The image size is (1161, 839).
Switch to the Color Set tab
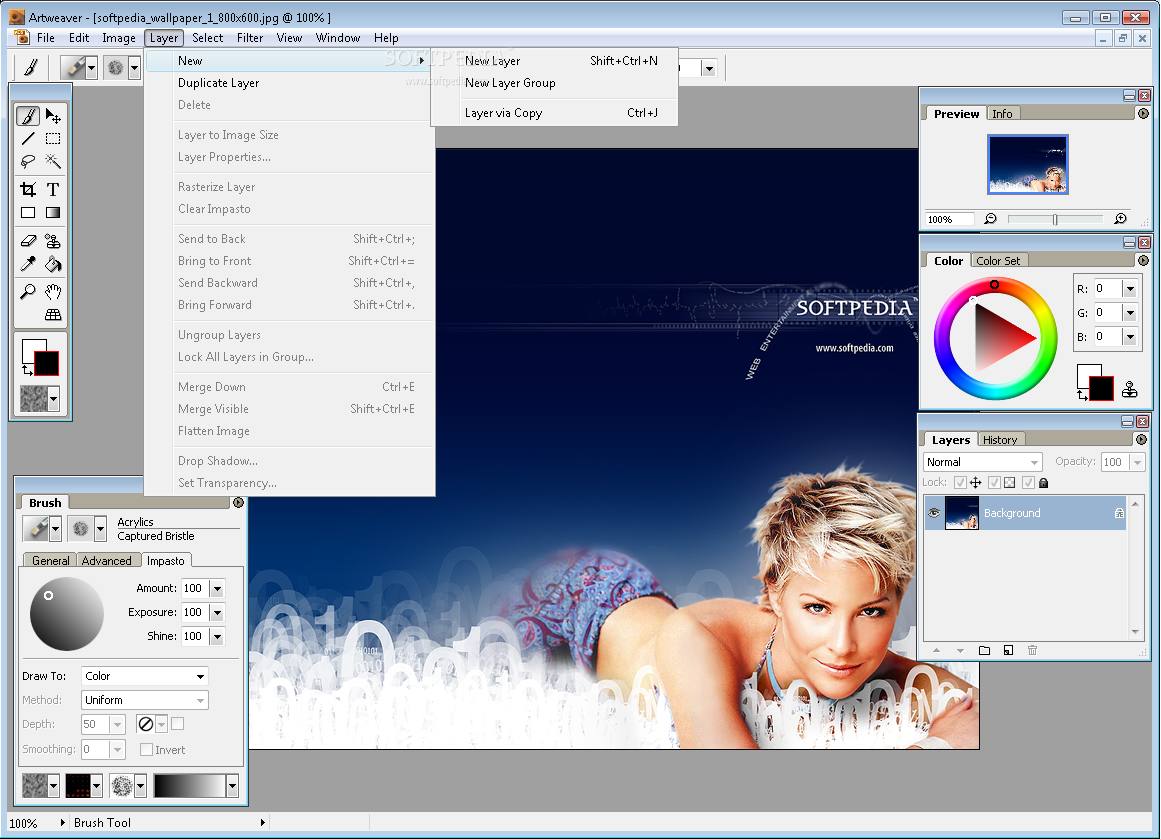tap(997, 261)
